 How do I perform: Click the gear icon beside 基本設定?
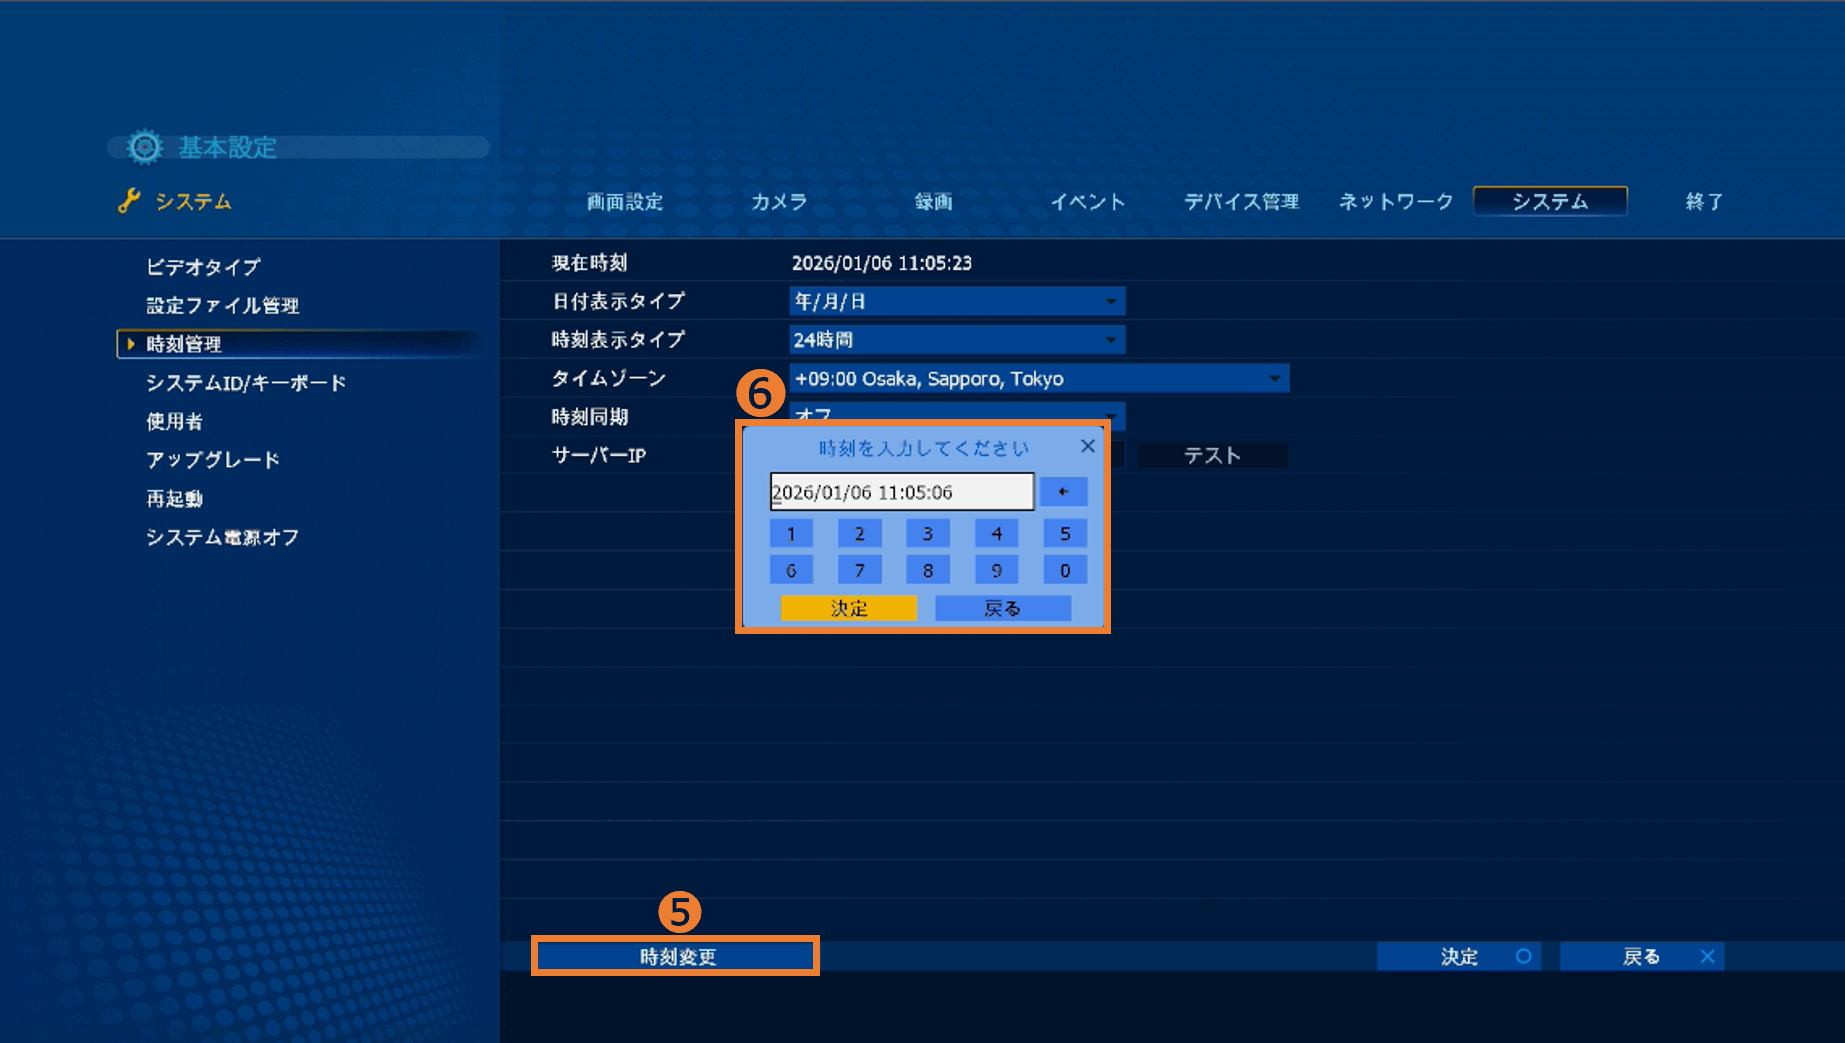coord(145,147)
